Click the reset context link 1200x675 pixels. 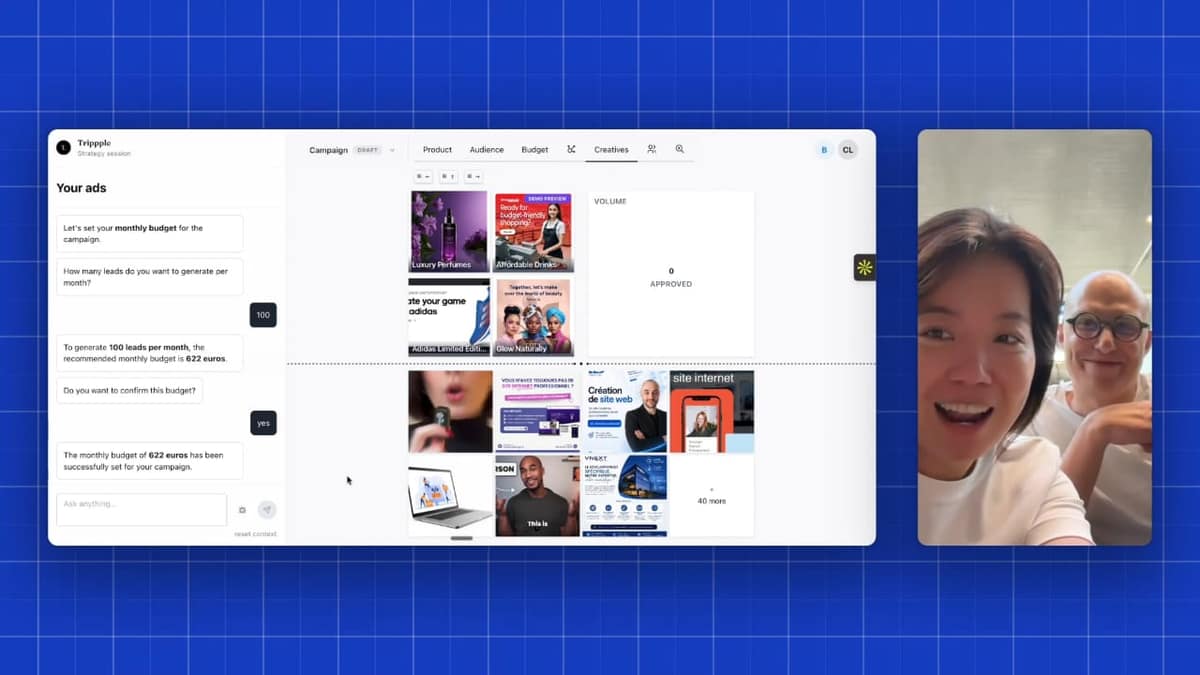pyautogui.click(x=255, y=534)
